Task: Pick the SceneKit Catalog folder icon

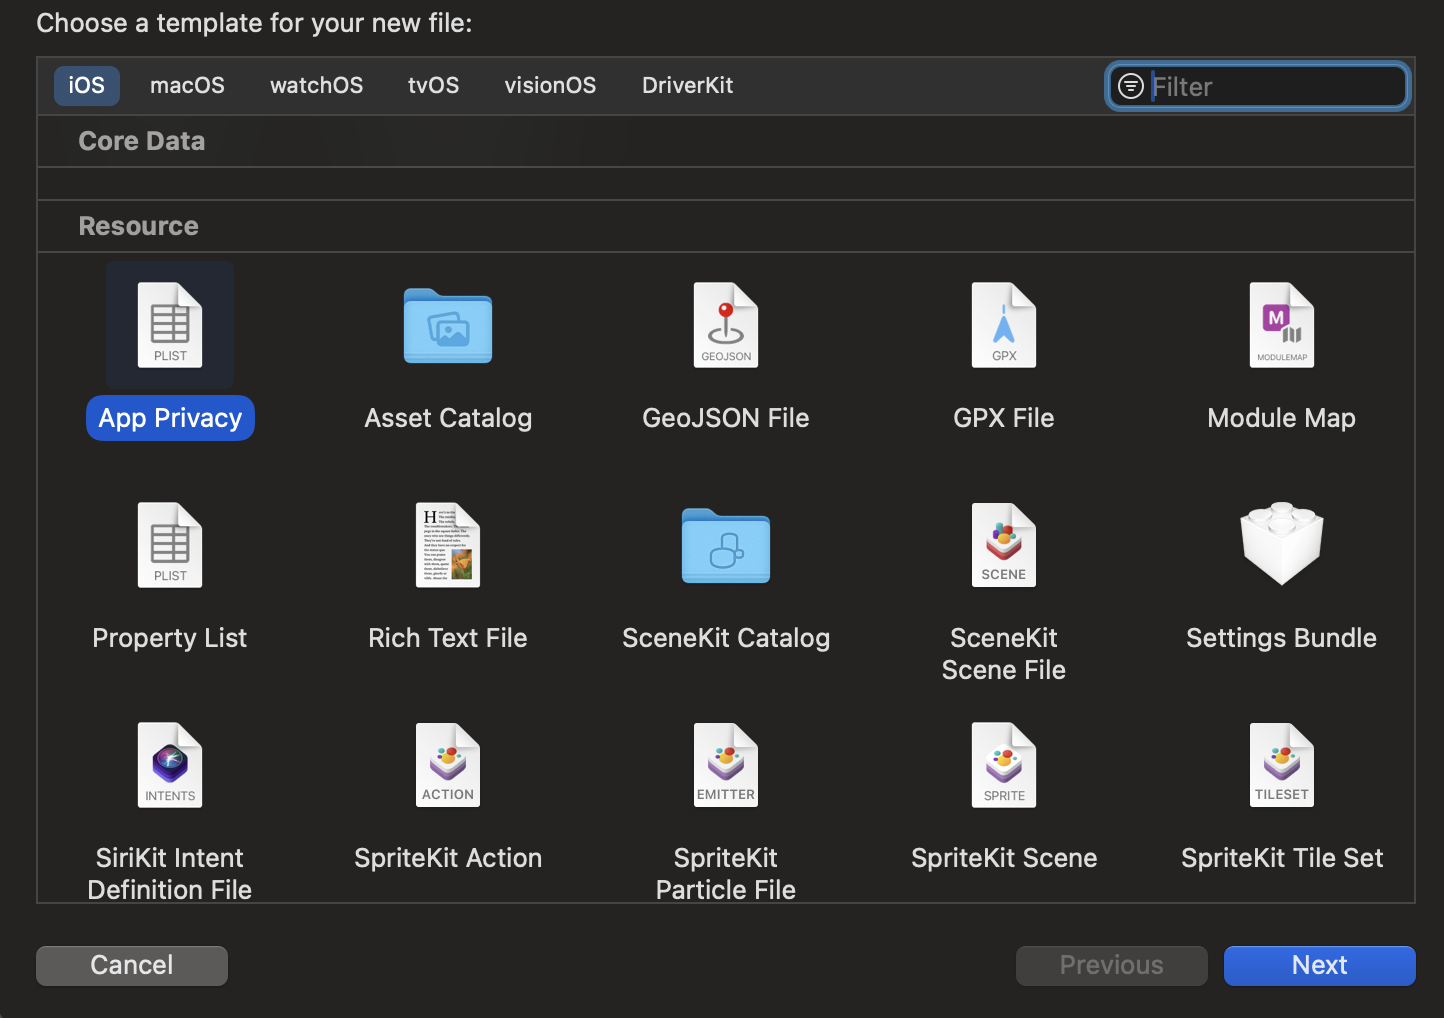Action: (726, 546)
